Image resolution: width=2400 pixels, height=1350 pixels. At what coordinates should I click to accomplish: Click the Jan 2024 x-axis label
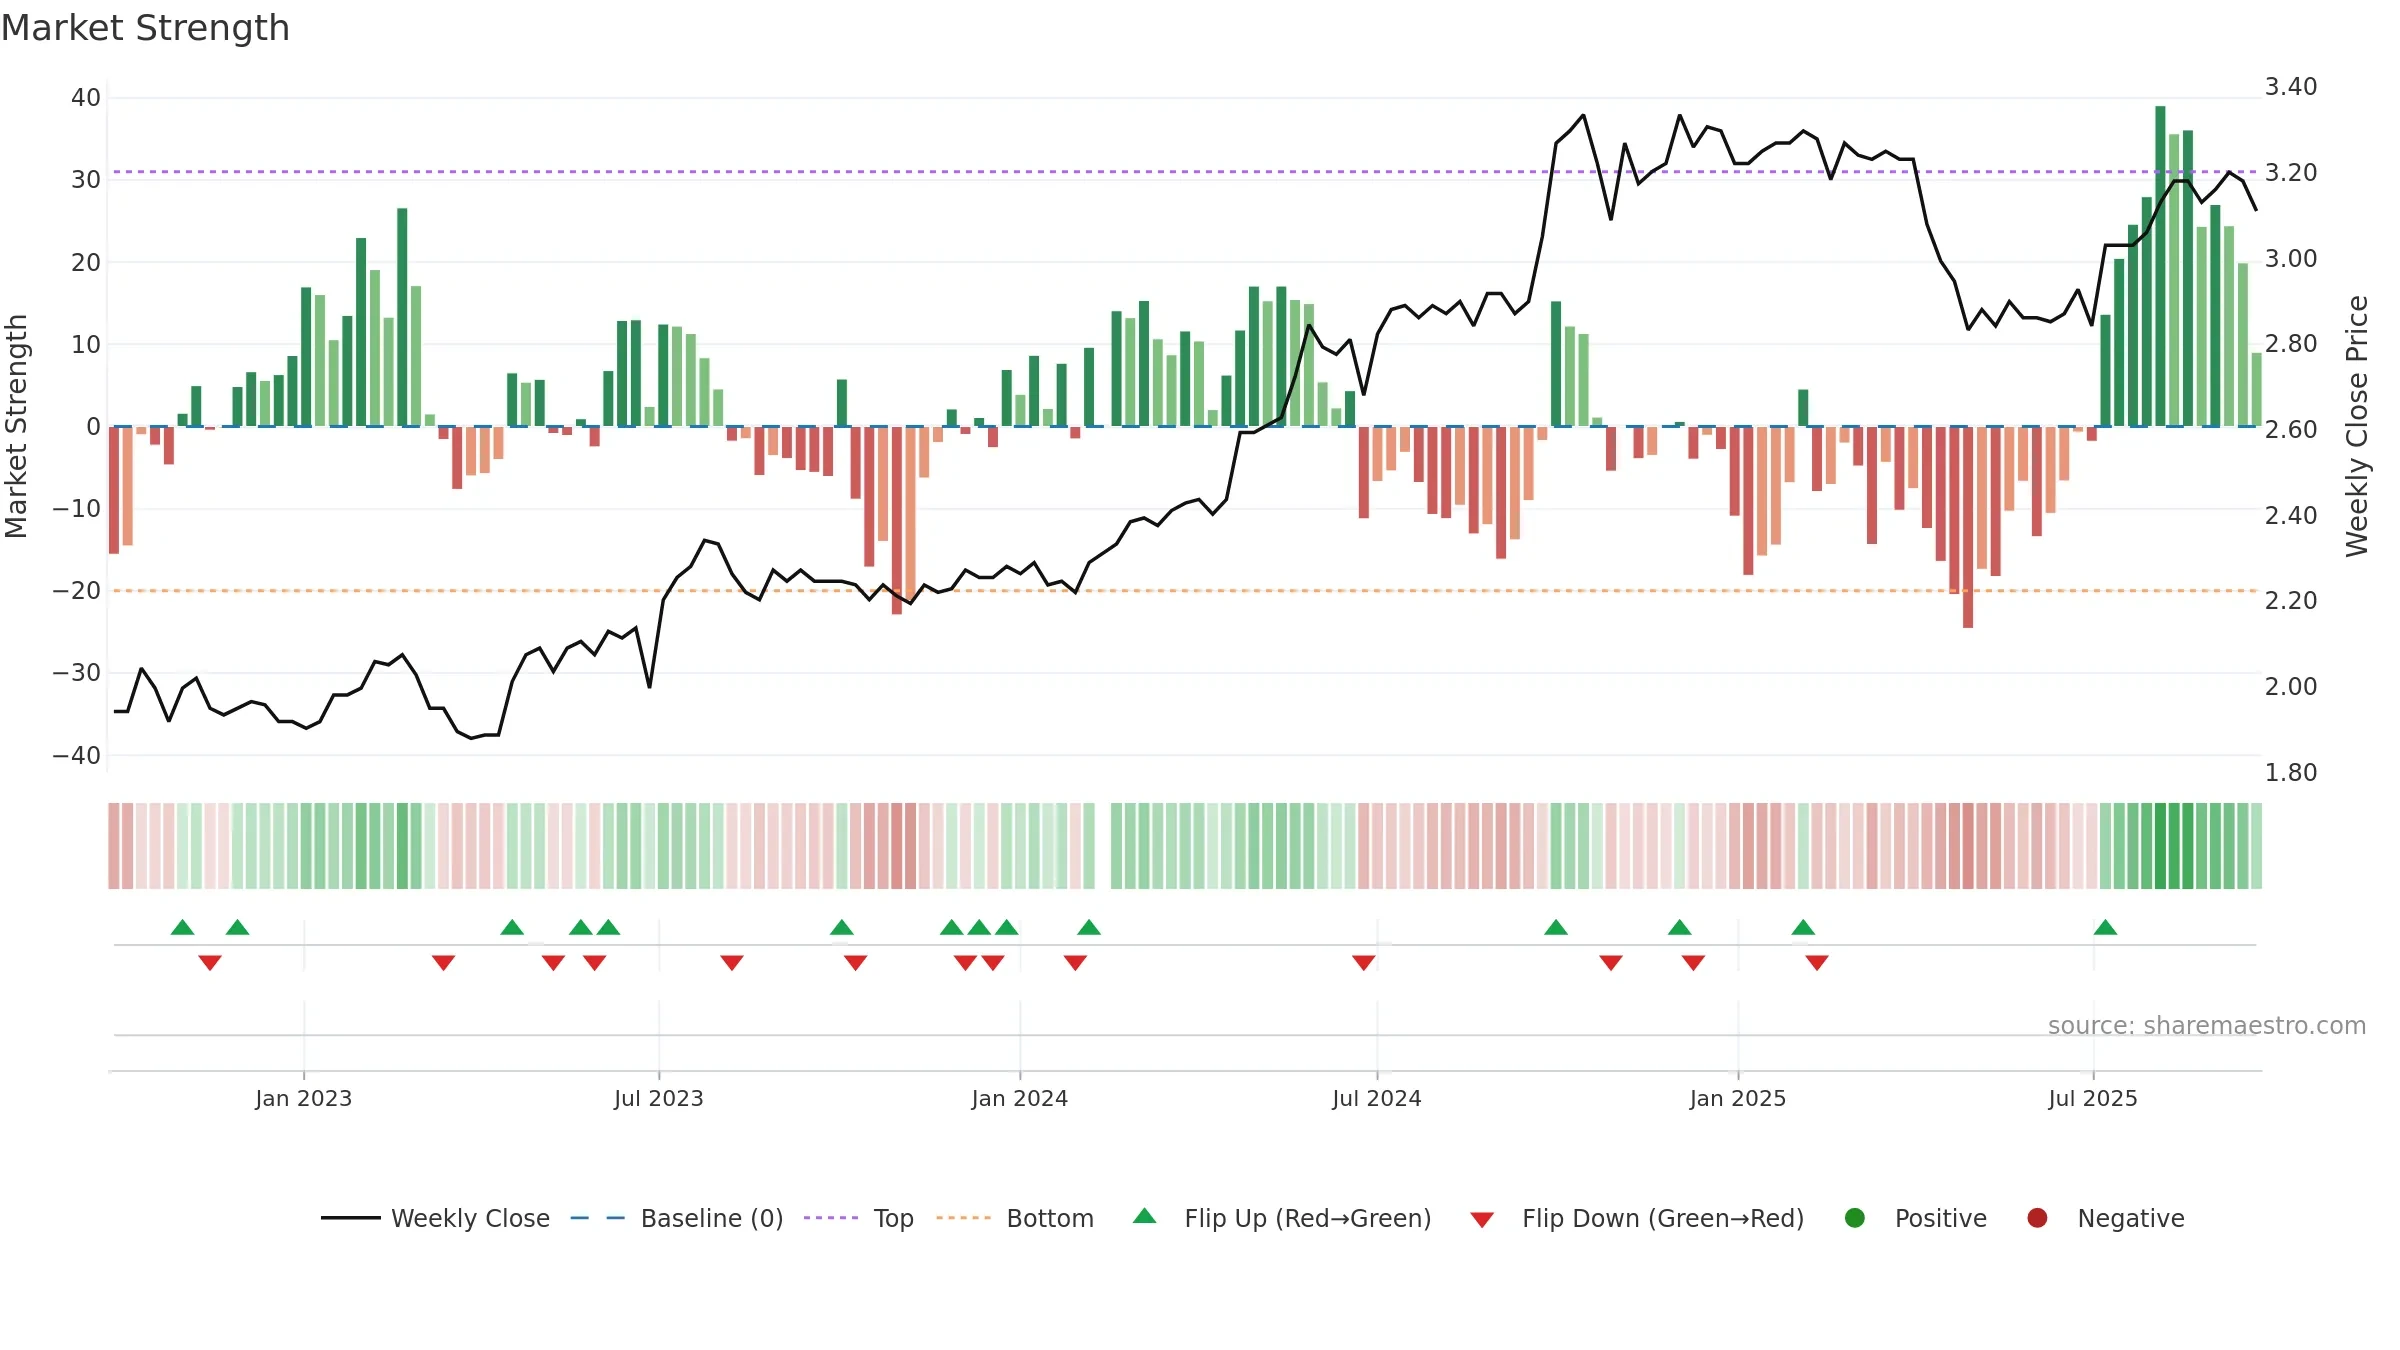1020,1098
